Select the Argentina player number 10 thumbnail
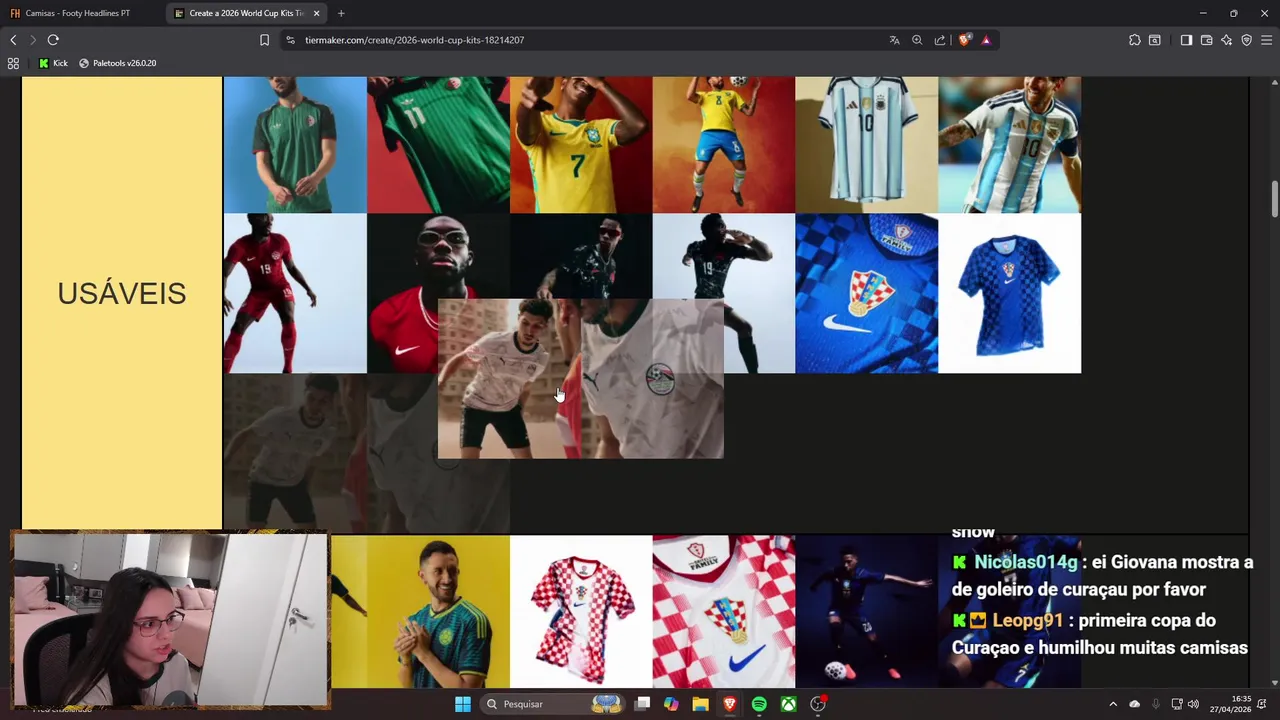The height and width of the screenshot is (720, 1280). tap(1010, 145)
